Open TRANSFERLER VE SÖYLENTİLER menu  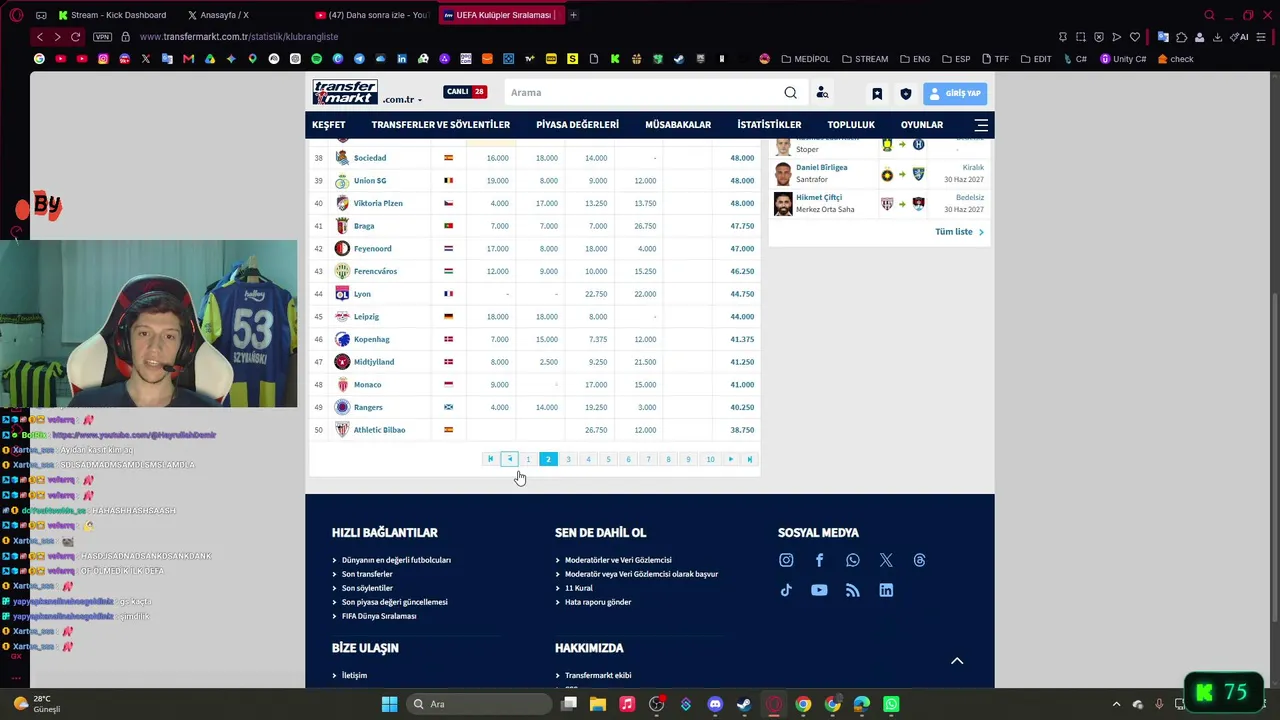tap(441, 125)
